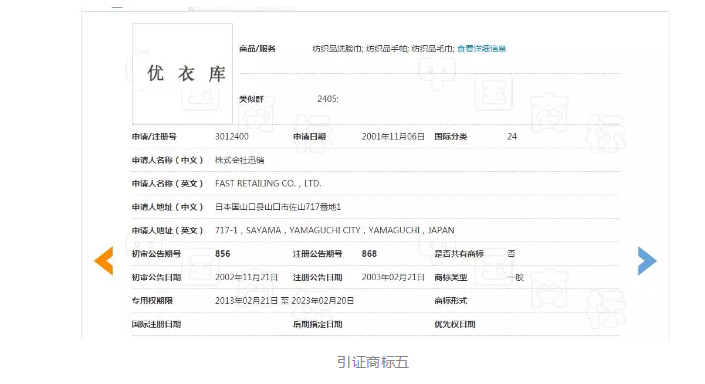Select exclusive right period 2013年02月21日 至 2023年02月20日
The width and height of the screenshot is (705, 384).
pyautogui.click(x=284, y=301)
